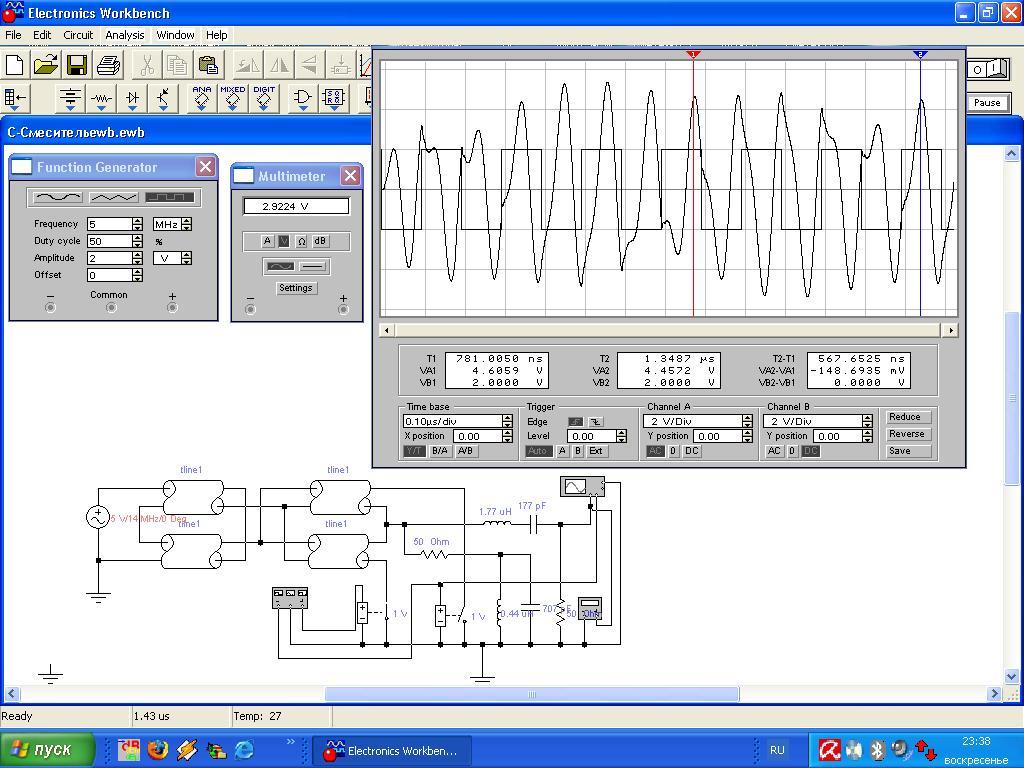
Task: Click the Pause simulation button
Action: coord(987,103)
